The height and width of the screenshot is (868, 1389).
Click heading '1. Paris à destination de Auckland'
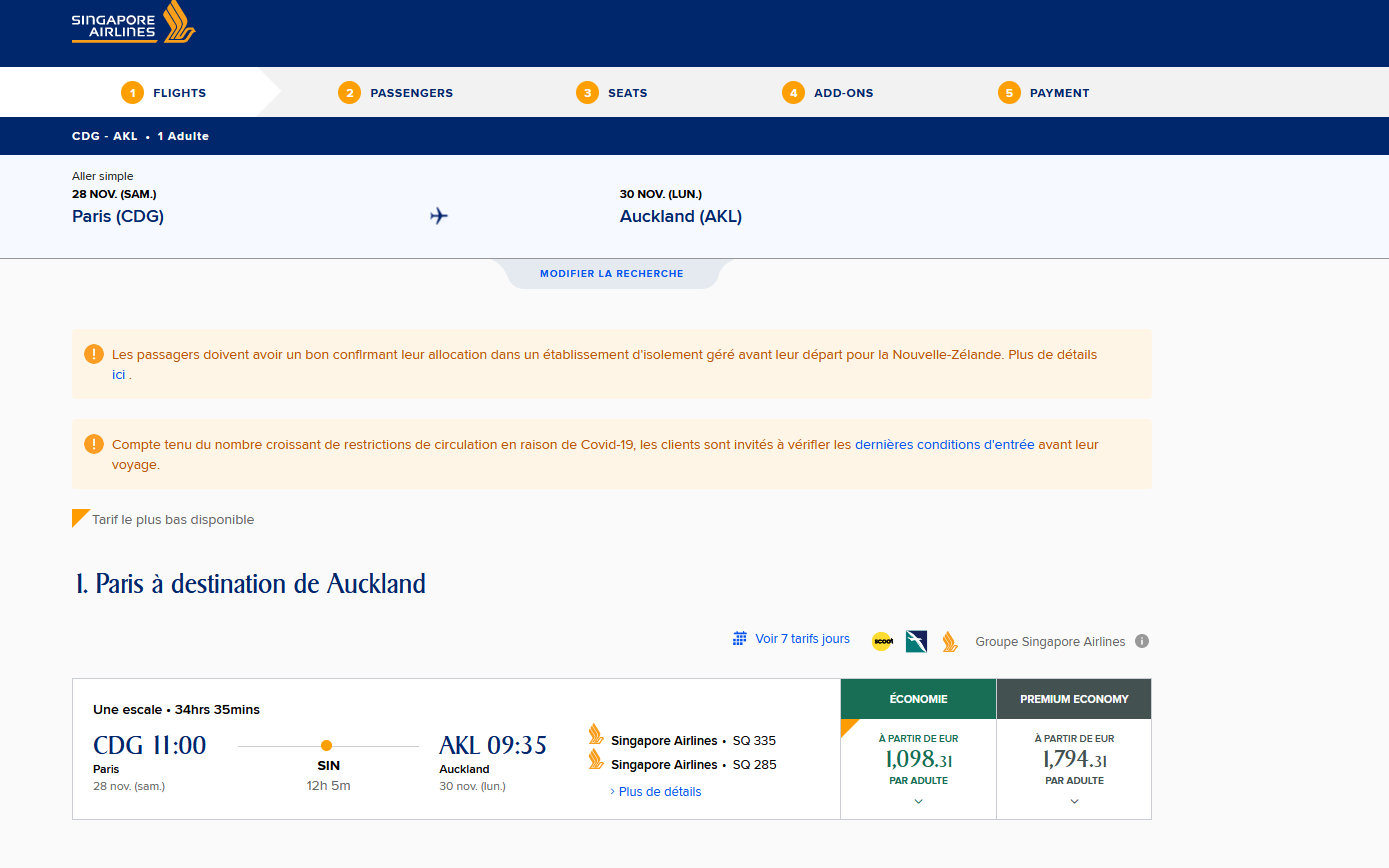(251, 584)
